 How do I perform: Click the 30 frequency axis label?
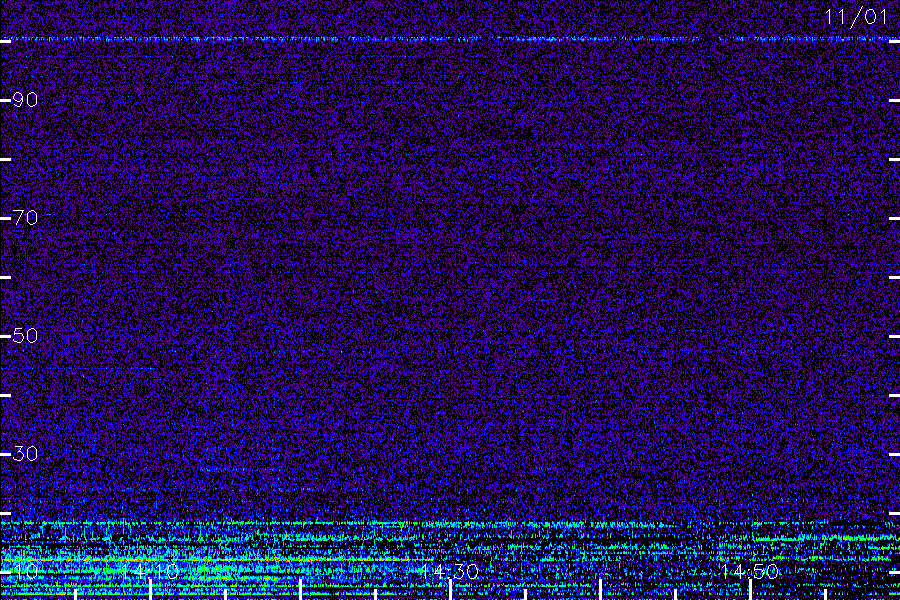(x=25, y=454)
